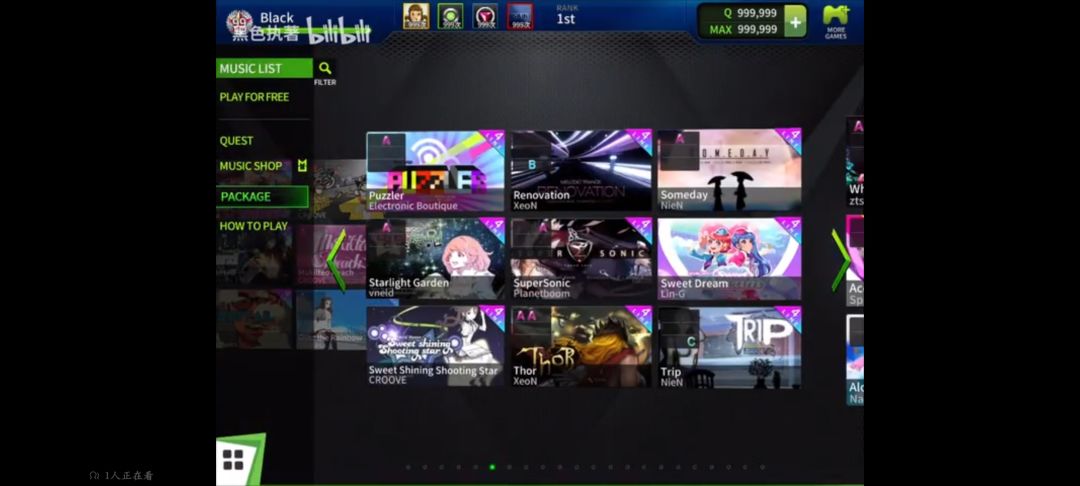Screen dimensions: 1080x486
Task: Select the Sweet Dream song card
Action: pyautogui.click(x=729, y=259)
